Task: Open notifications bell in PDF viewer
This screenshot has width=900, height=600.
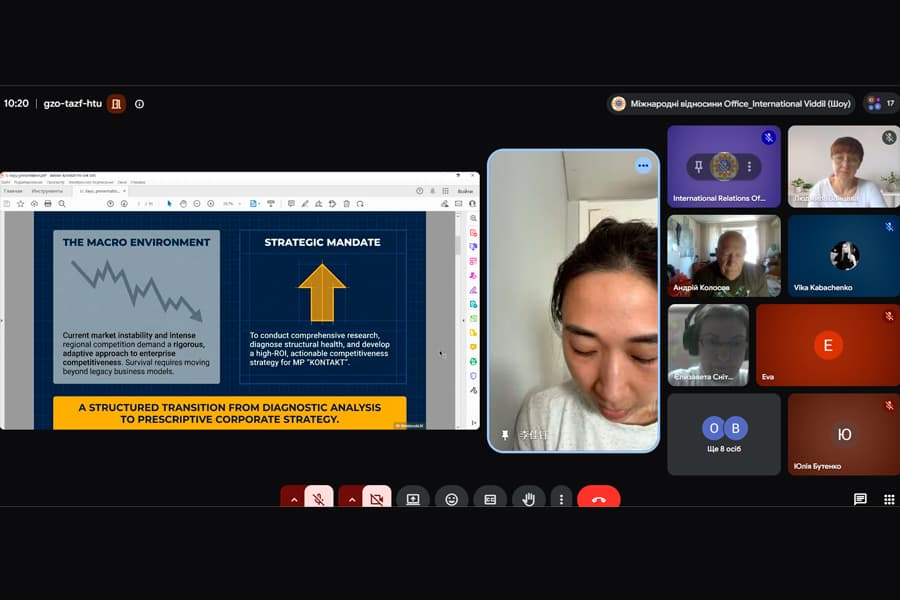Action: click(x=433, y=191)
